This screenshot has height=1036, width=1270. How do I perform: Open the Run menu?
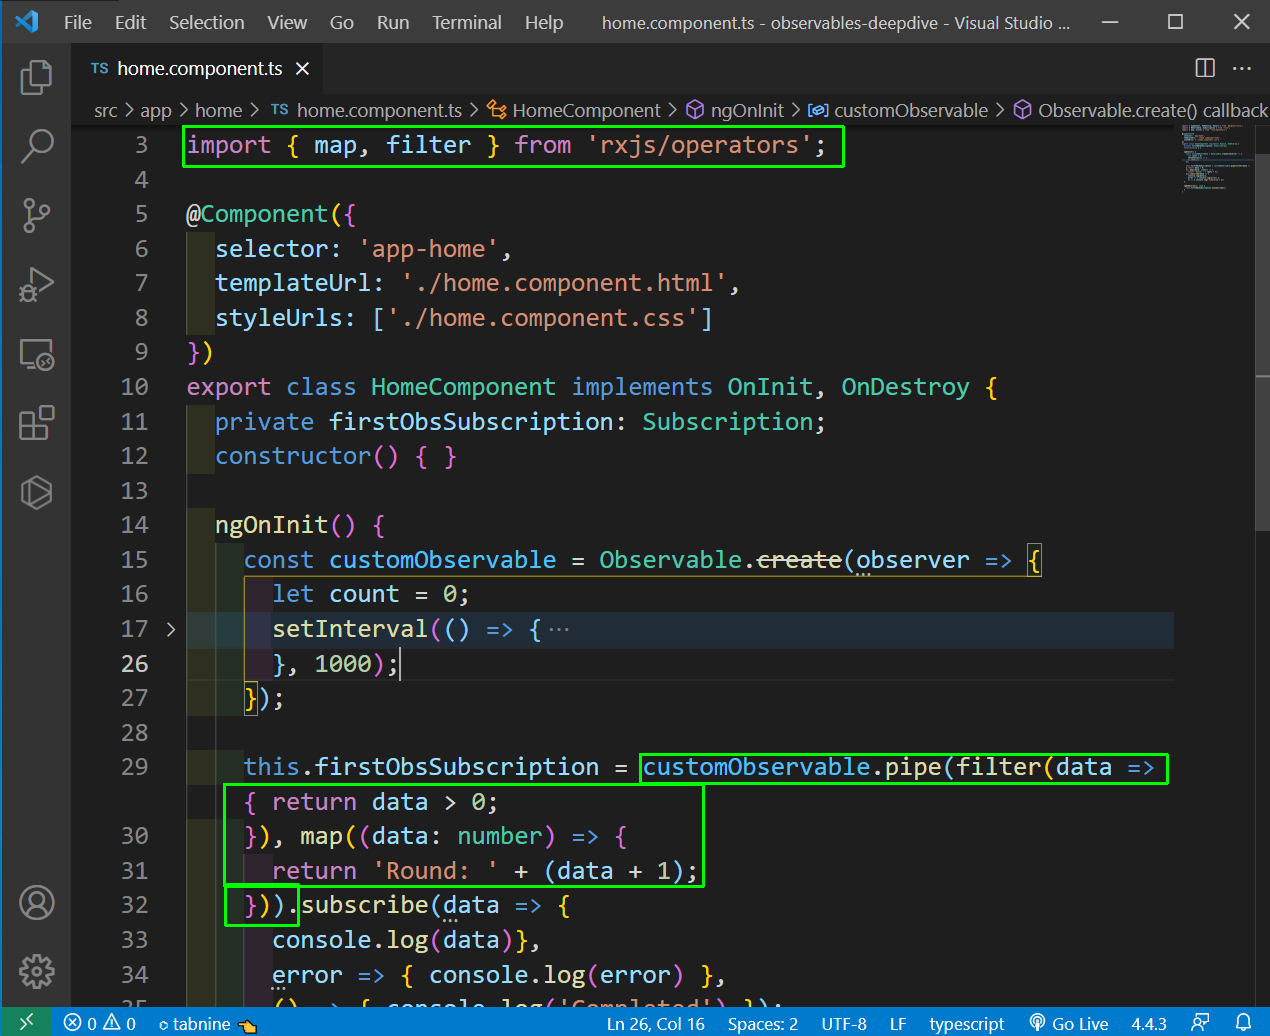point(393,22)
